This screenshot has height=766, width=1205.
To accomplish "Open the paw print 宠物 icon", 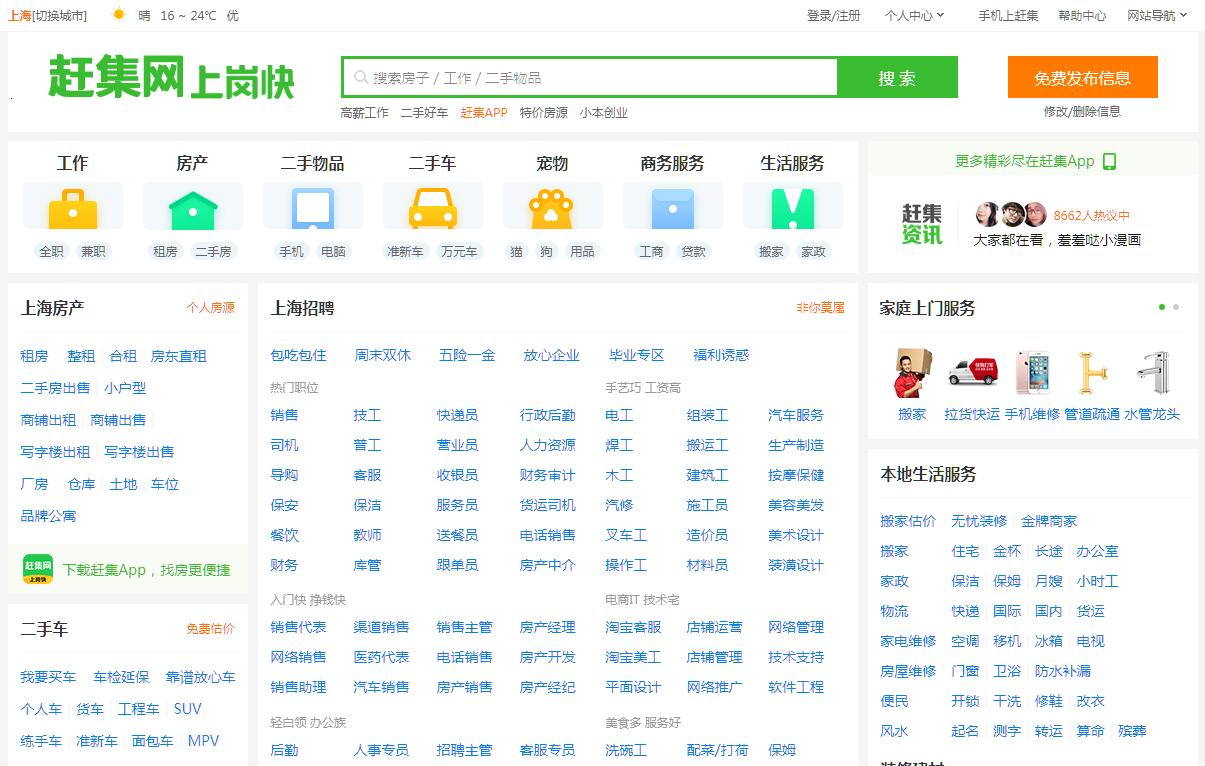I will click(x=552, y=208).
